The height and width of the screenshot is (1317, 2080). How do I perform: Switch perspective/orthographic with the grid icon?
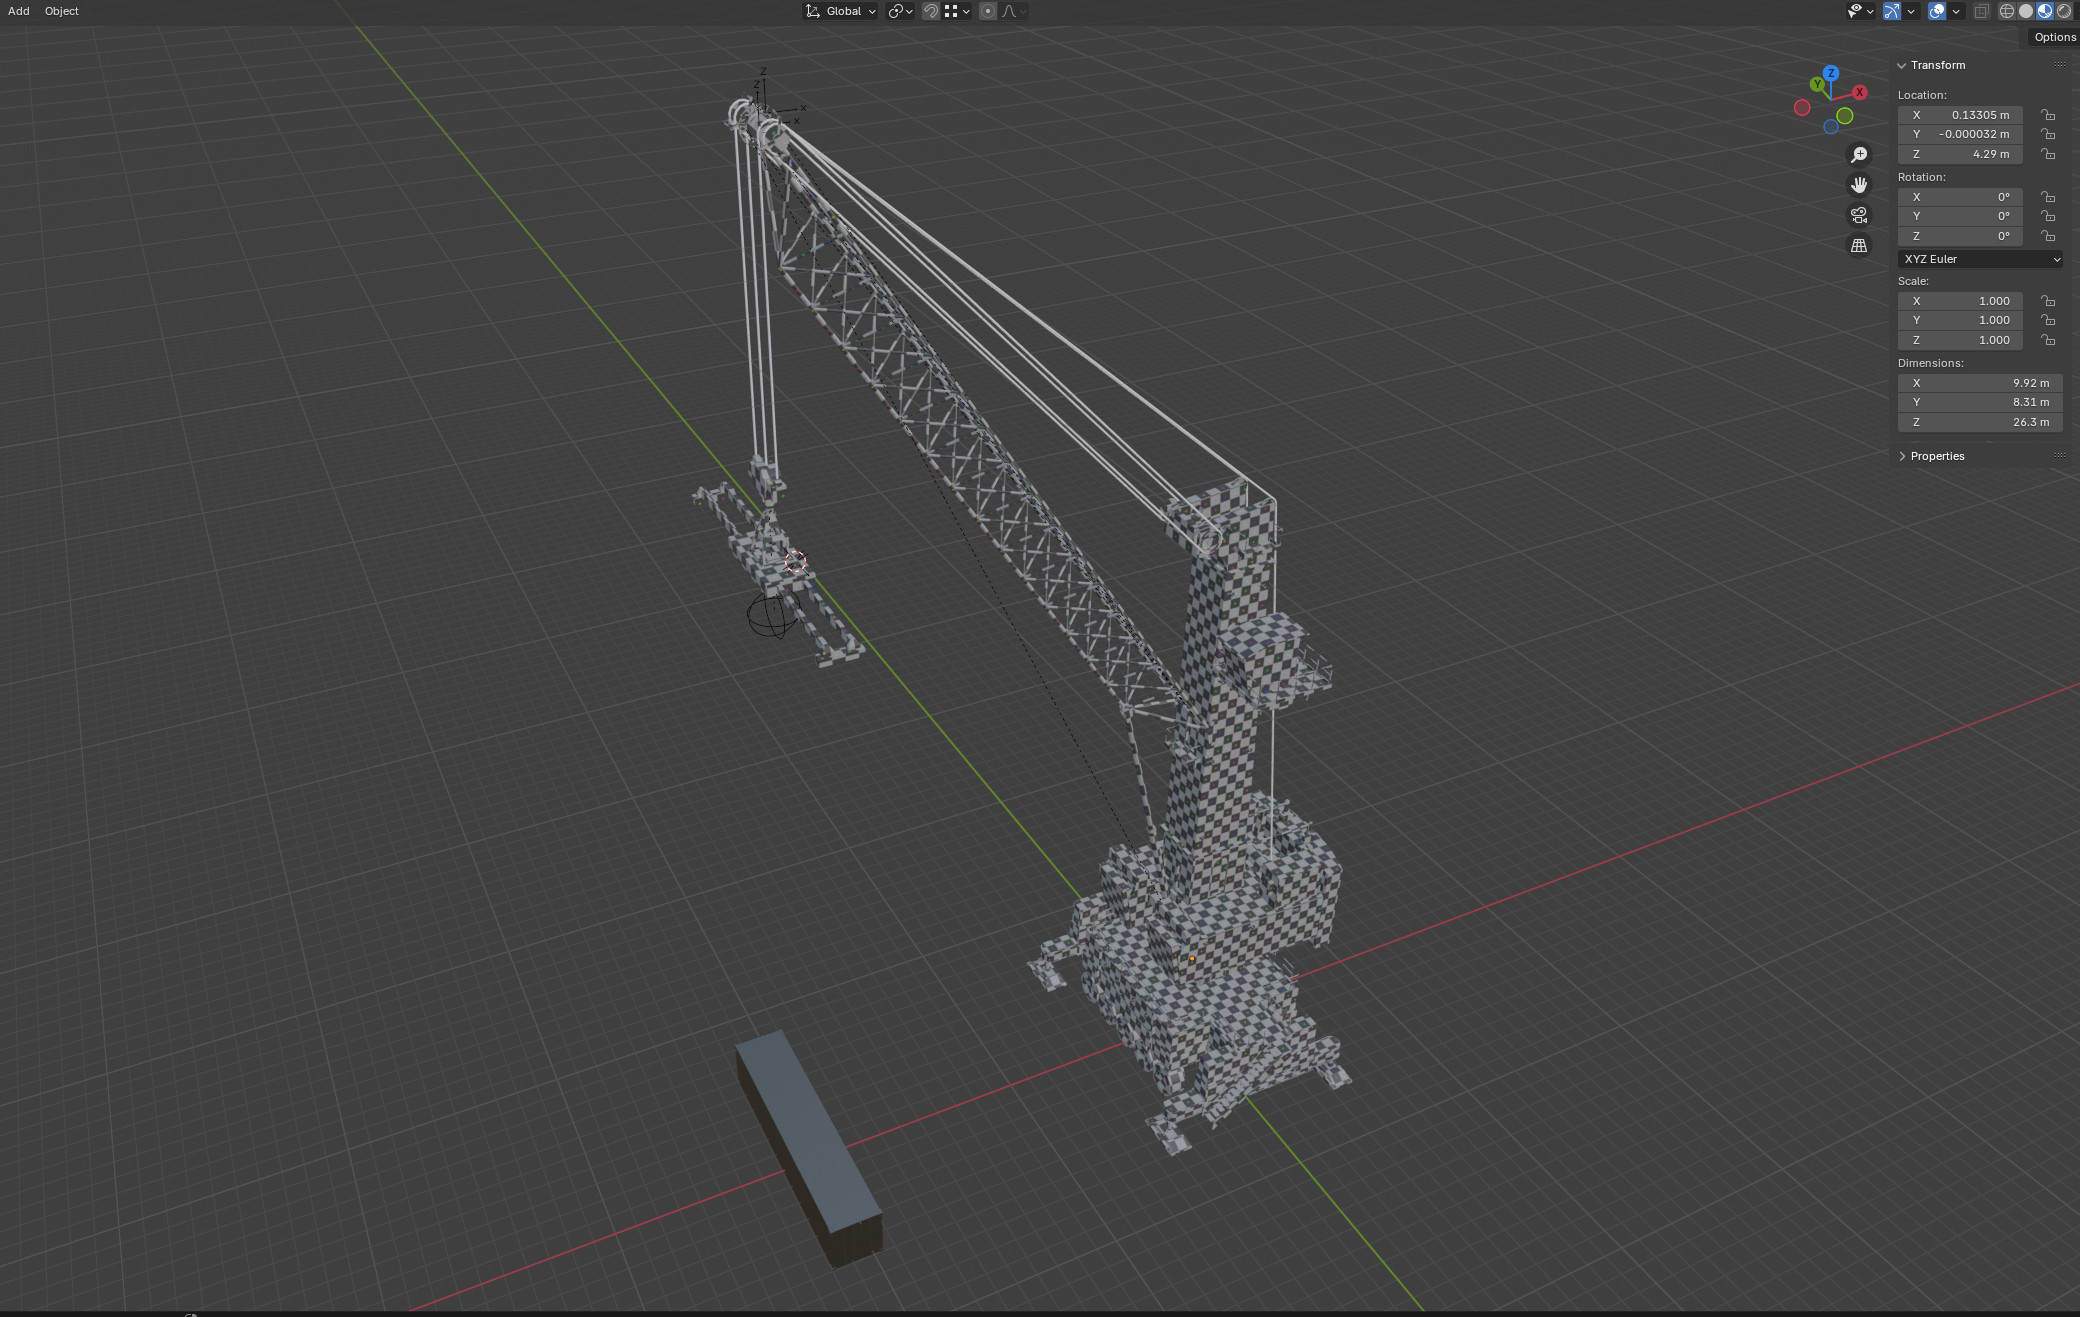1859,245
